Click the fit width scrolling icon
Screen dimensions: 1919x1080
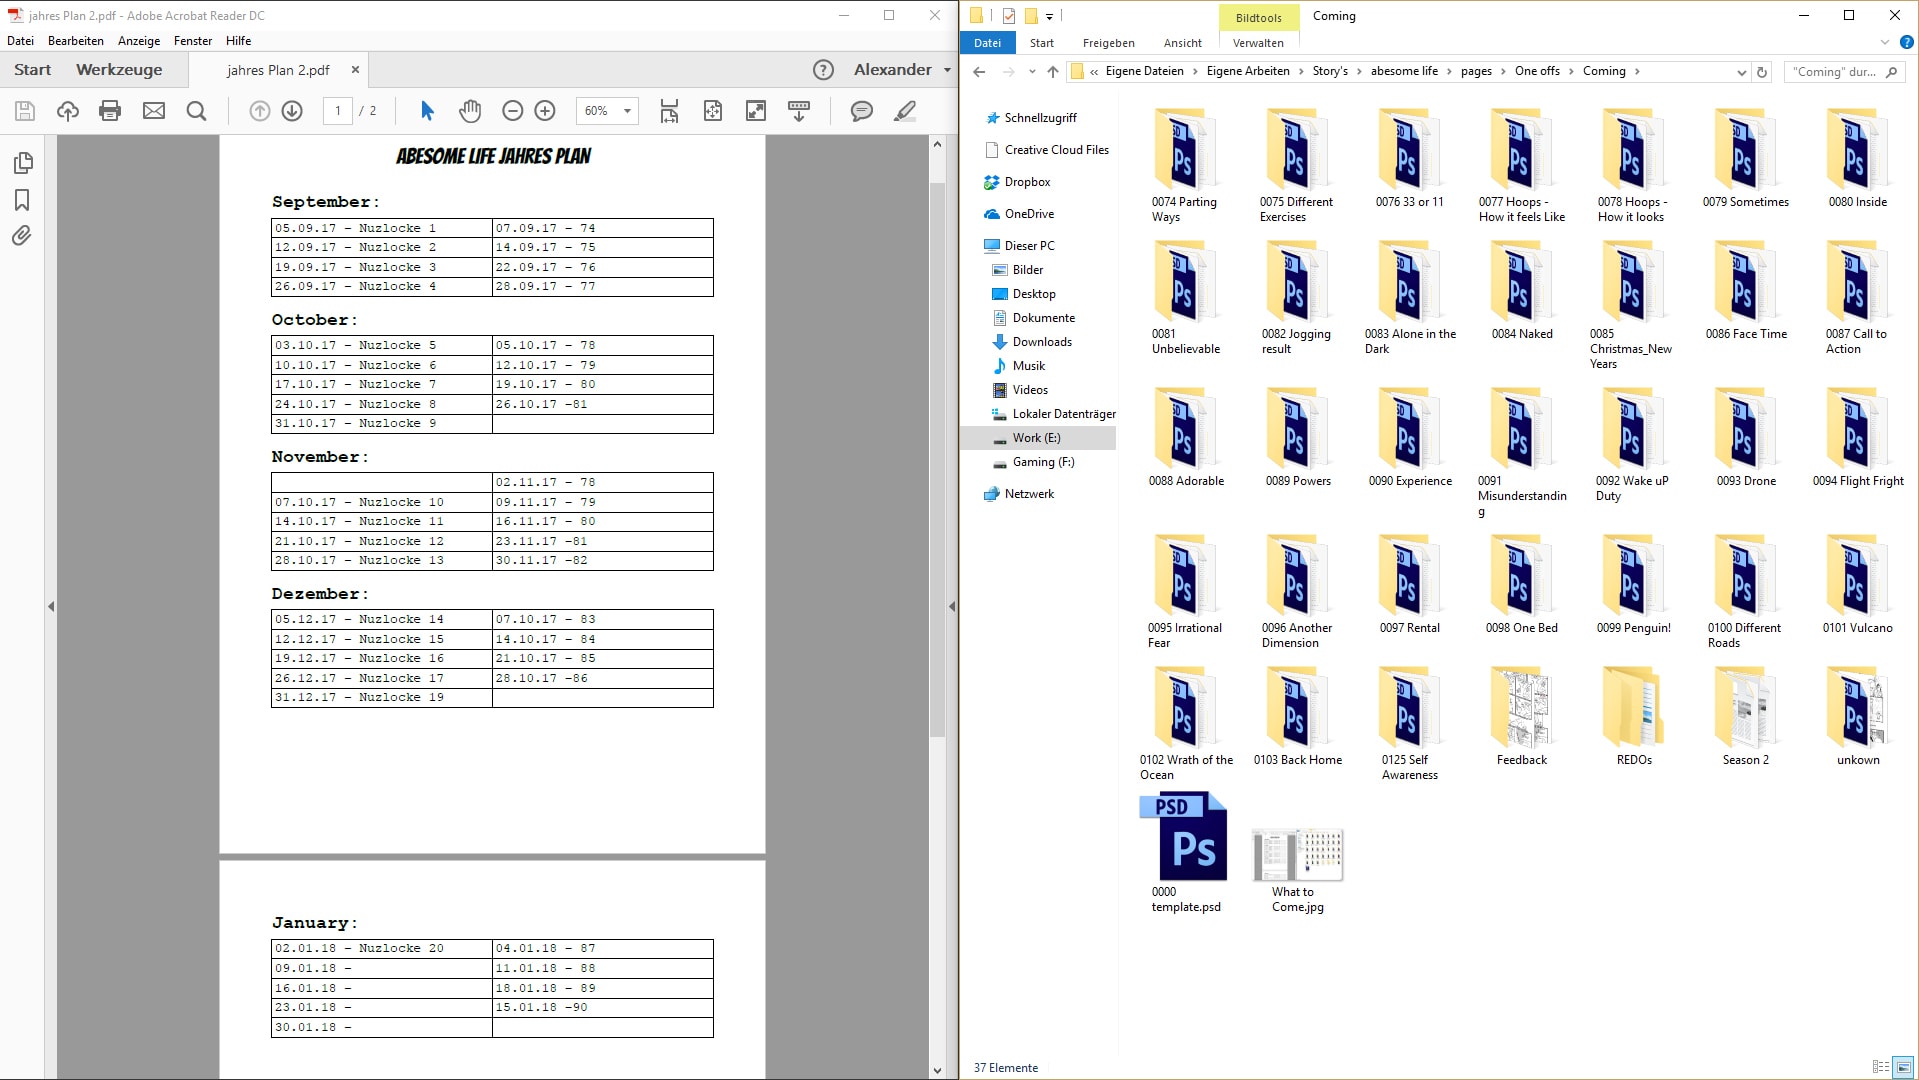(669, 111)
